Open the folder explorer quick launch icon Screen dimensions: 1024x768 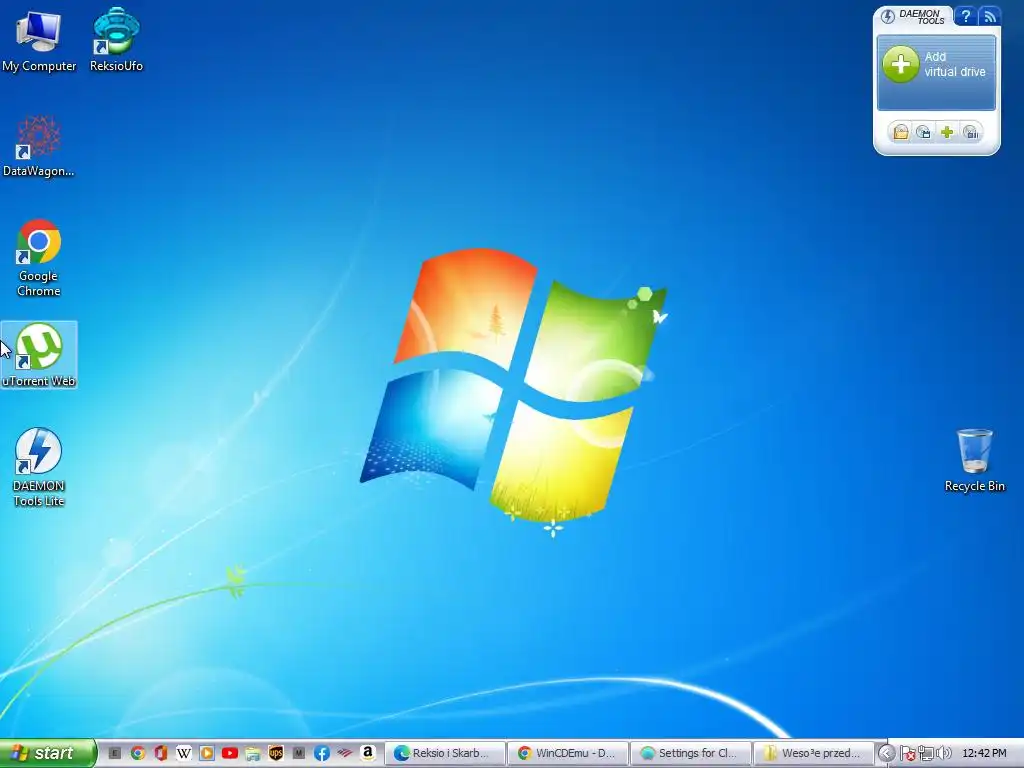tap(253, 753)
